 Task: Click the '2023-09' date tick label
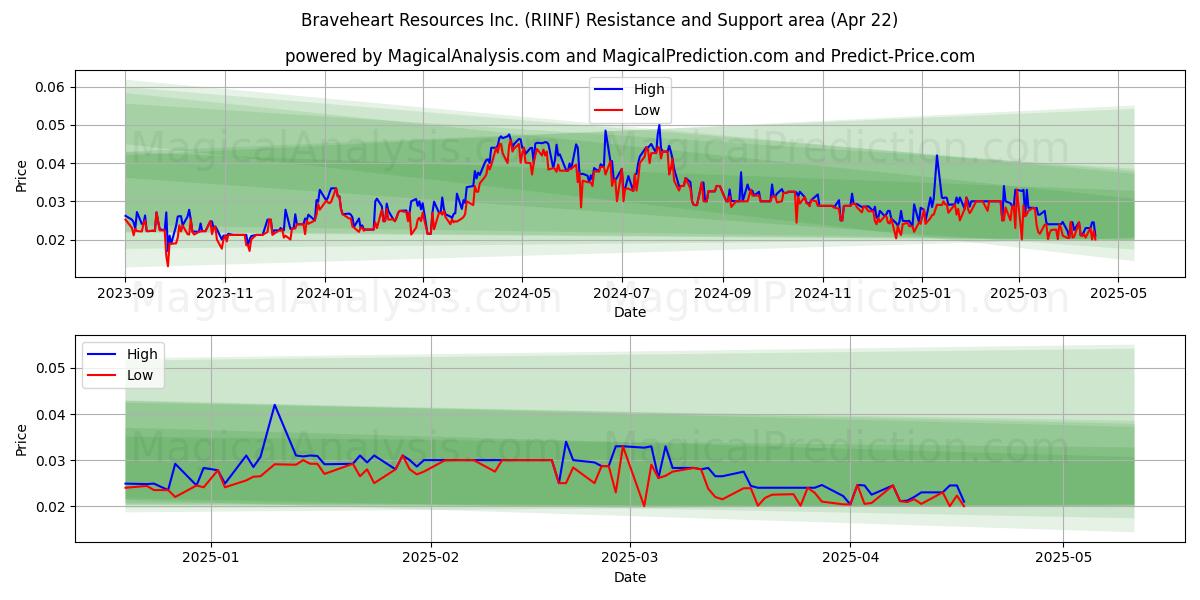[125, 294]
